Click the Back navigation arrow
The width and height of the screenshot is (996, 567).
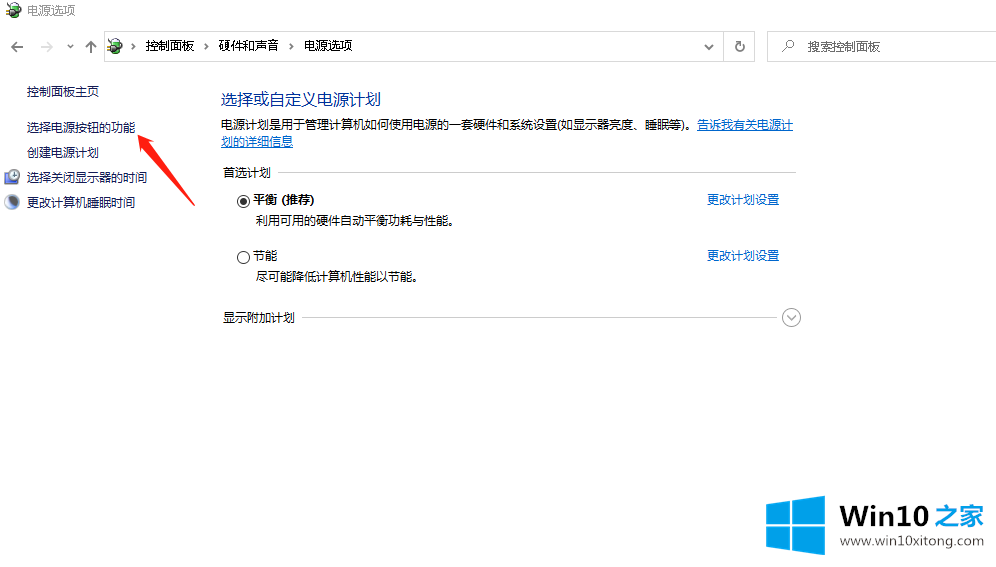(17, 46)
